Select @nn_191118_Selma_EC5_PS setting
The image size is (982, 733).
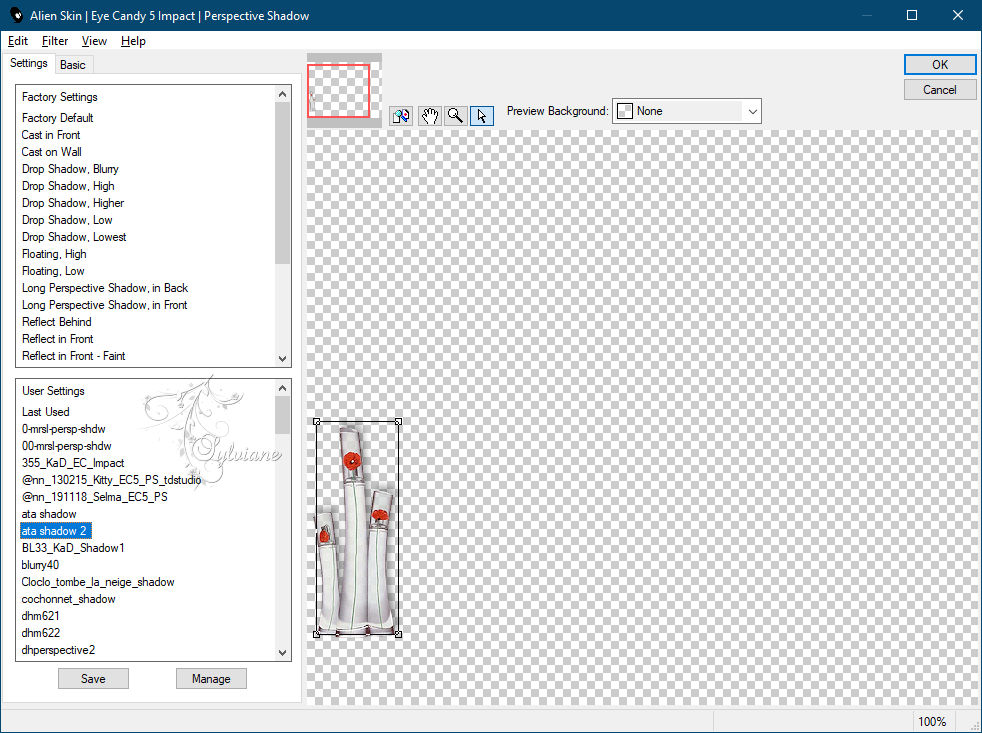coord(95,497)
